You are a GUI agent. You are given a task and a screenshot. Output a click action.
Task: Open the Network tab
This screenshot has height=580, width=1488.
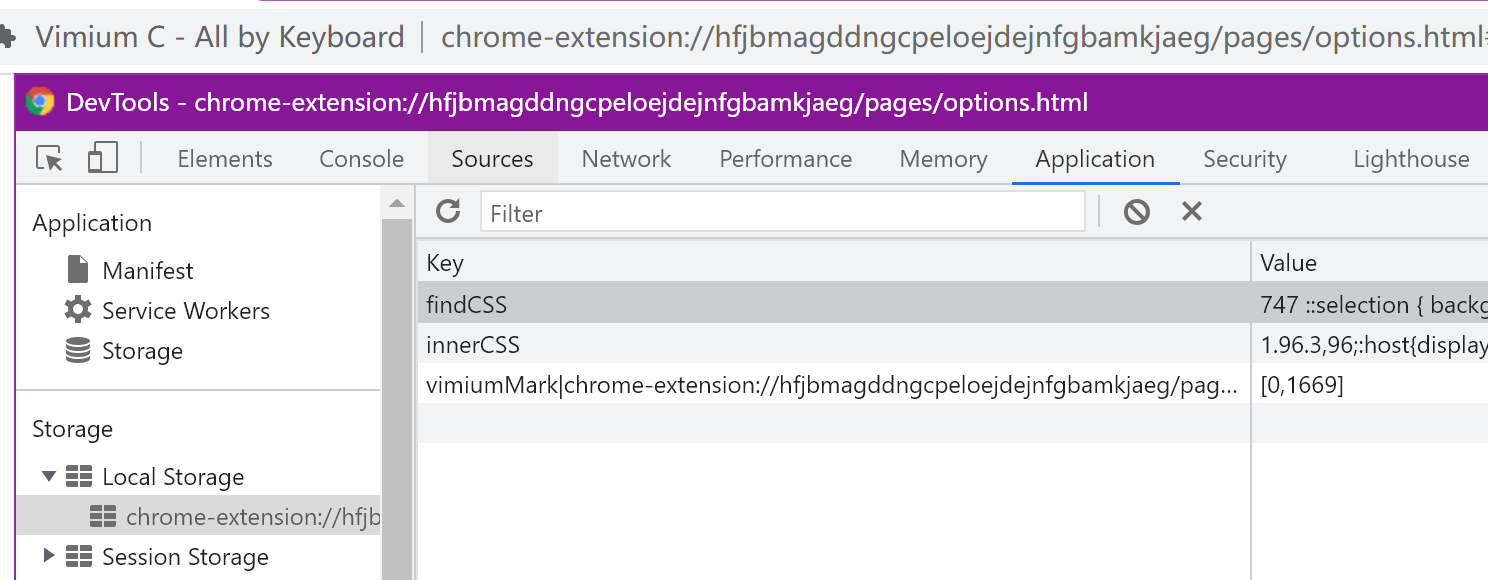[x=625, y=158]
